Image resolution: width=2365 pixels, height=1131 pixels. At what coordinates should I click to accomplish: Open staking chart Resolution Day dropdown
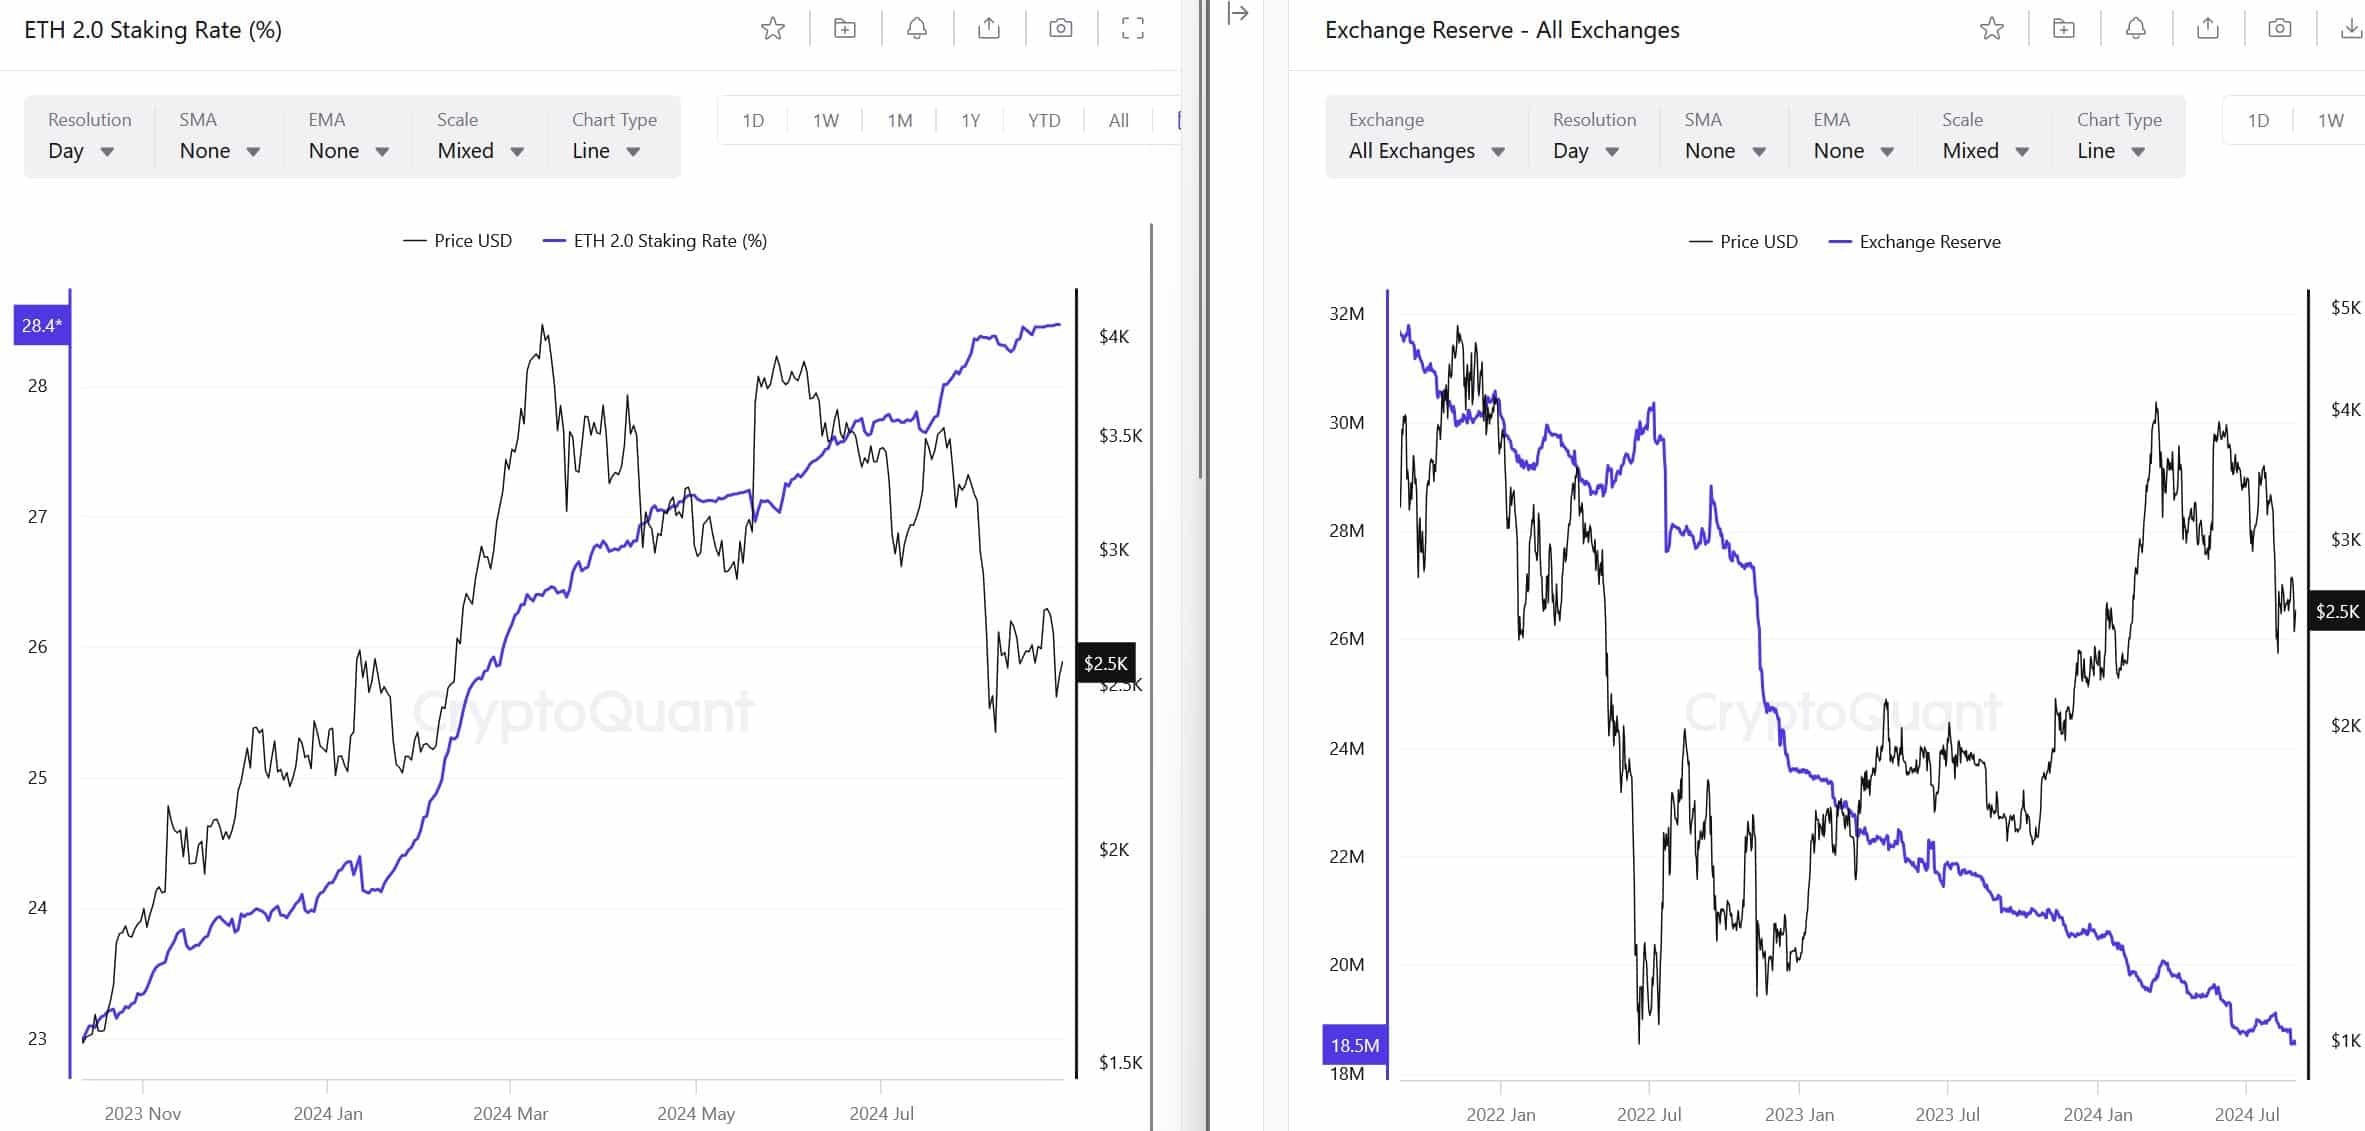(89, 138)
